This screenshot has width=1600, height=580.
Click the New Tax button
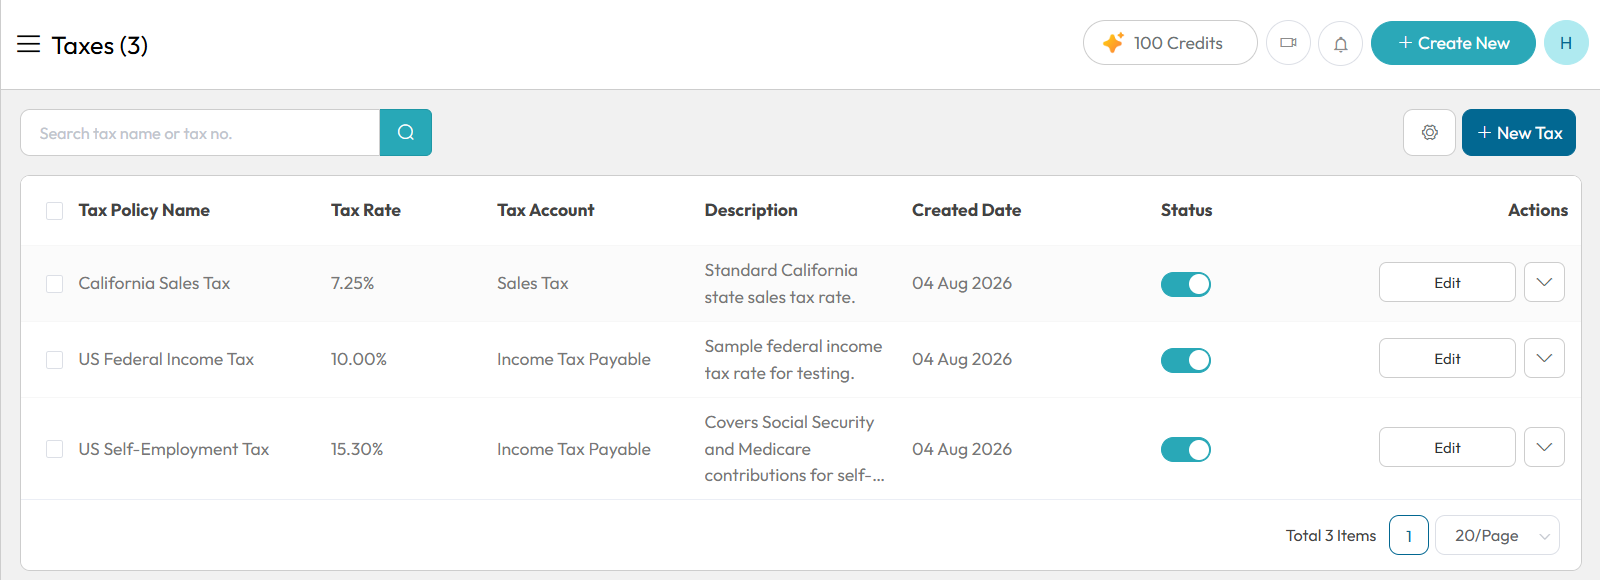tap(1519, 132)
